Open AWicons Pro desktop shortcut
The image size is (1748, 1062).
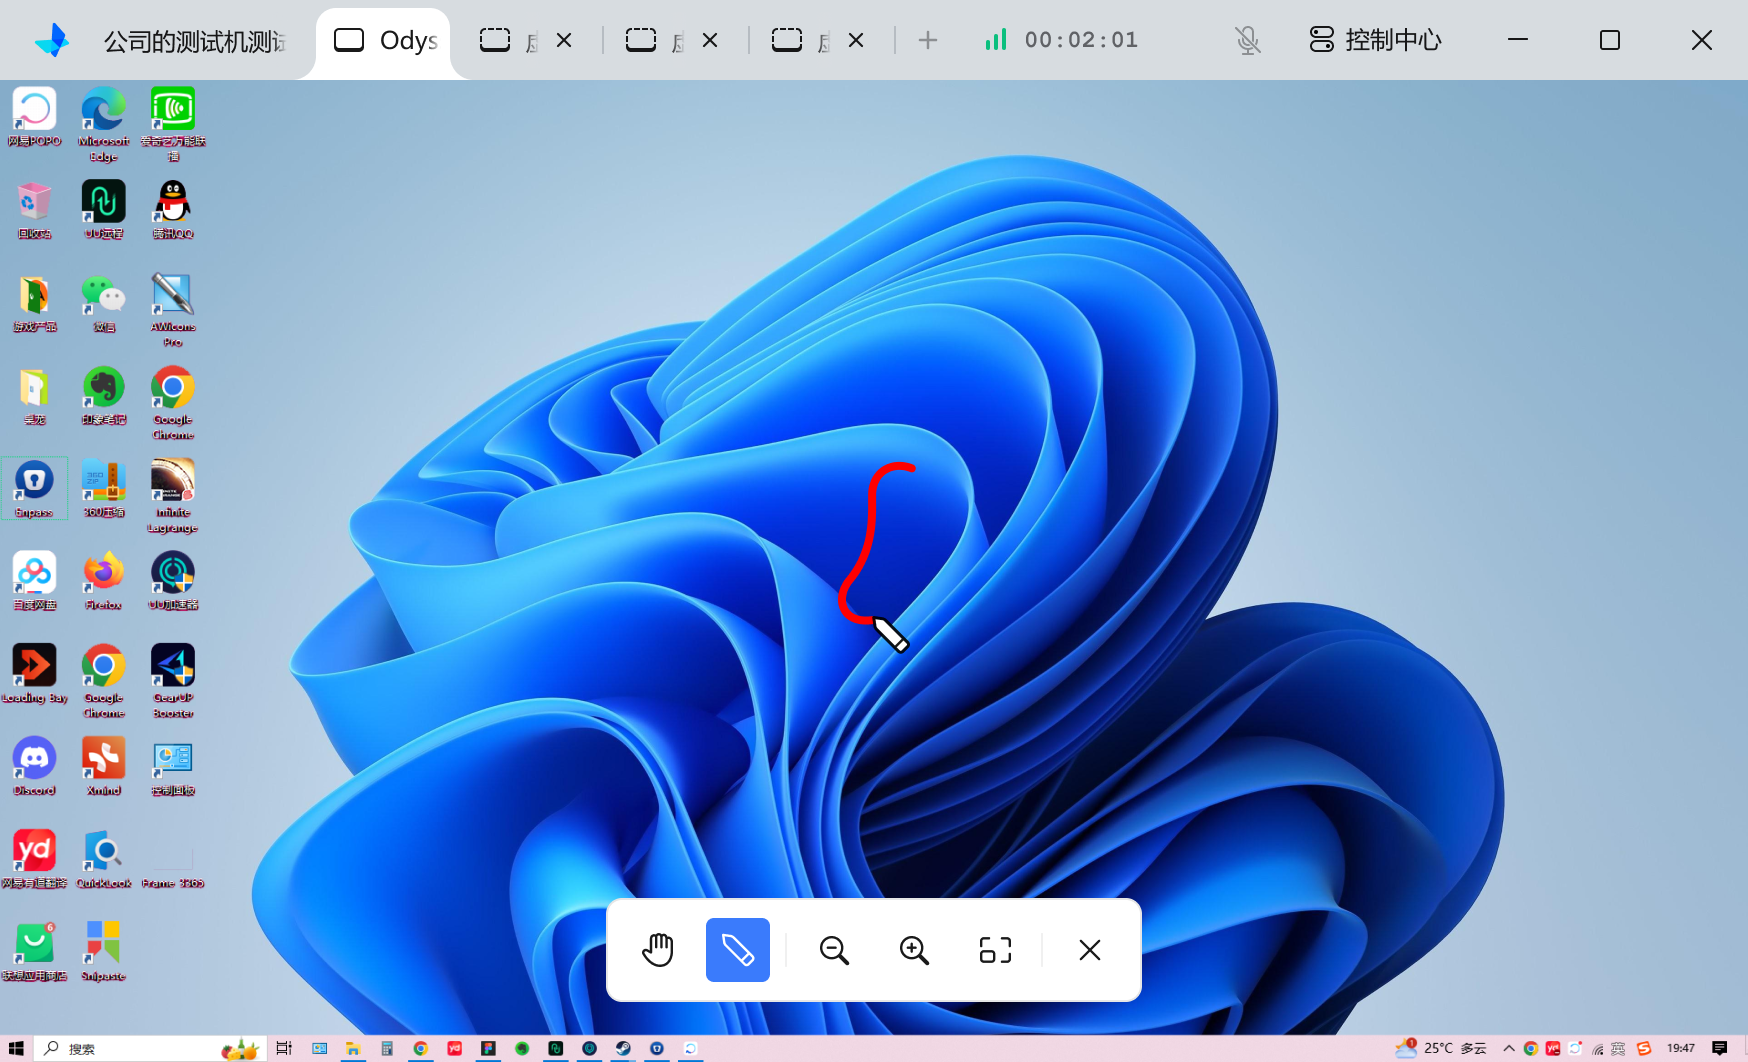point(173,311)
